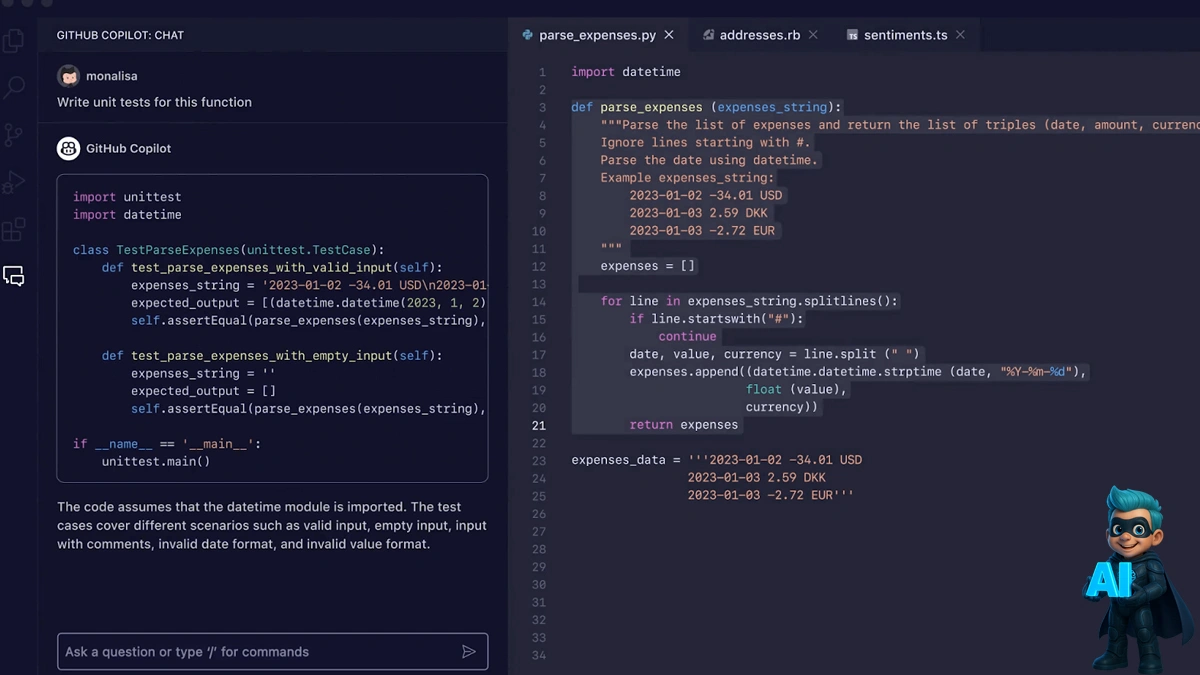The width and height of the screenshot is (1200, 675).
Task: Click 'continue' on editor line 16
Action: click(x=687, y=337)
